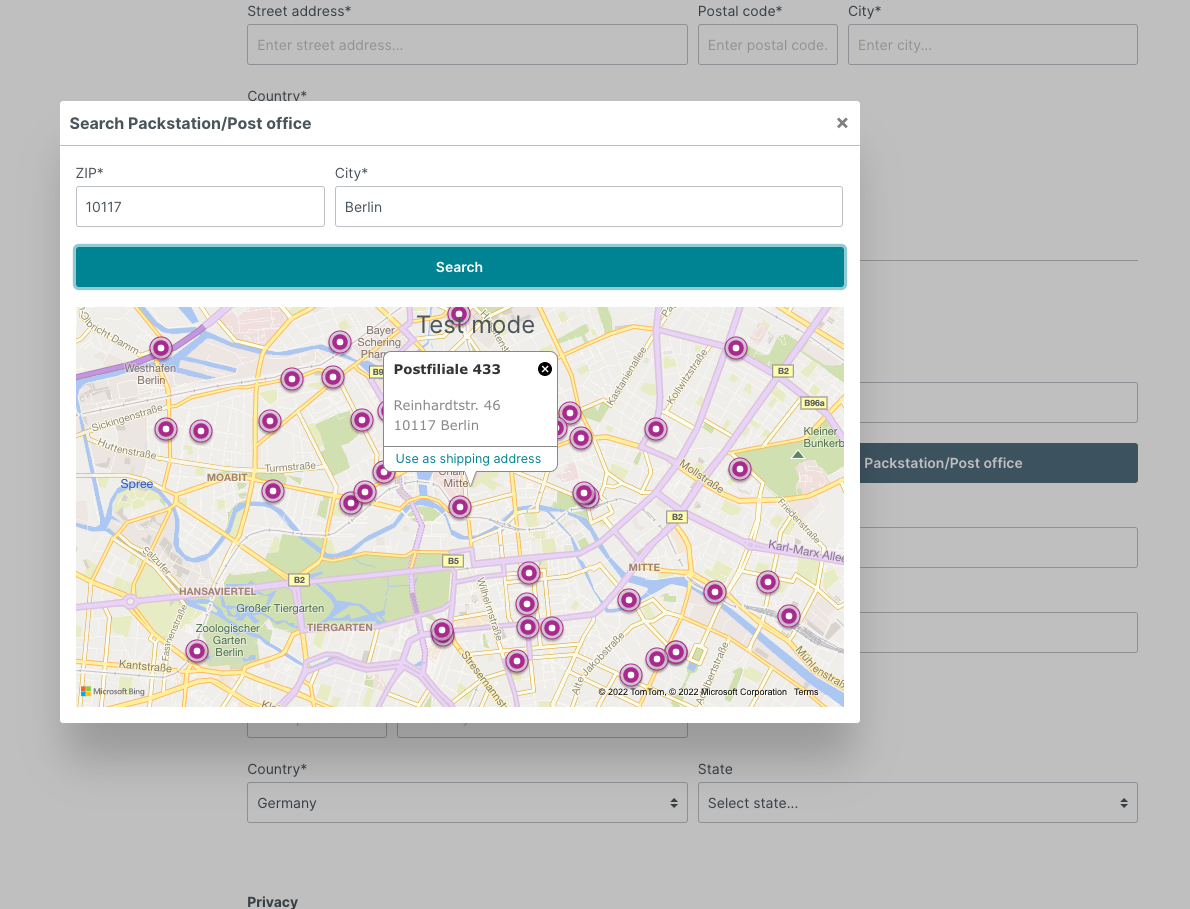The width and height of the screenshot is (1190, 909).
Task: Use Postfiliale 433 as shipping address
Action: click(468, 458)
